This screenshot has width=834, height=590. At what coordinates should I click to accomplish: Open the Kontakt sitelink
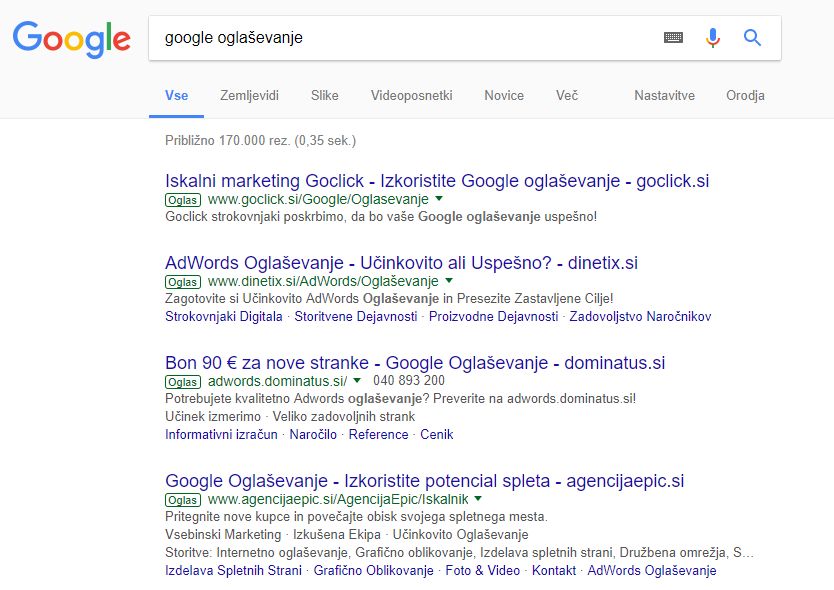(554, 571)
